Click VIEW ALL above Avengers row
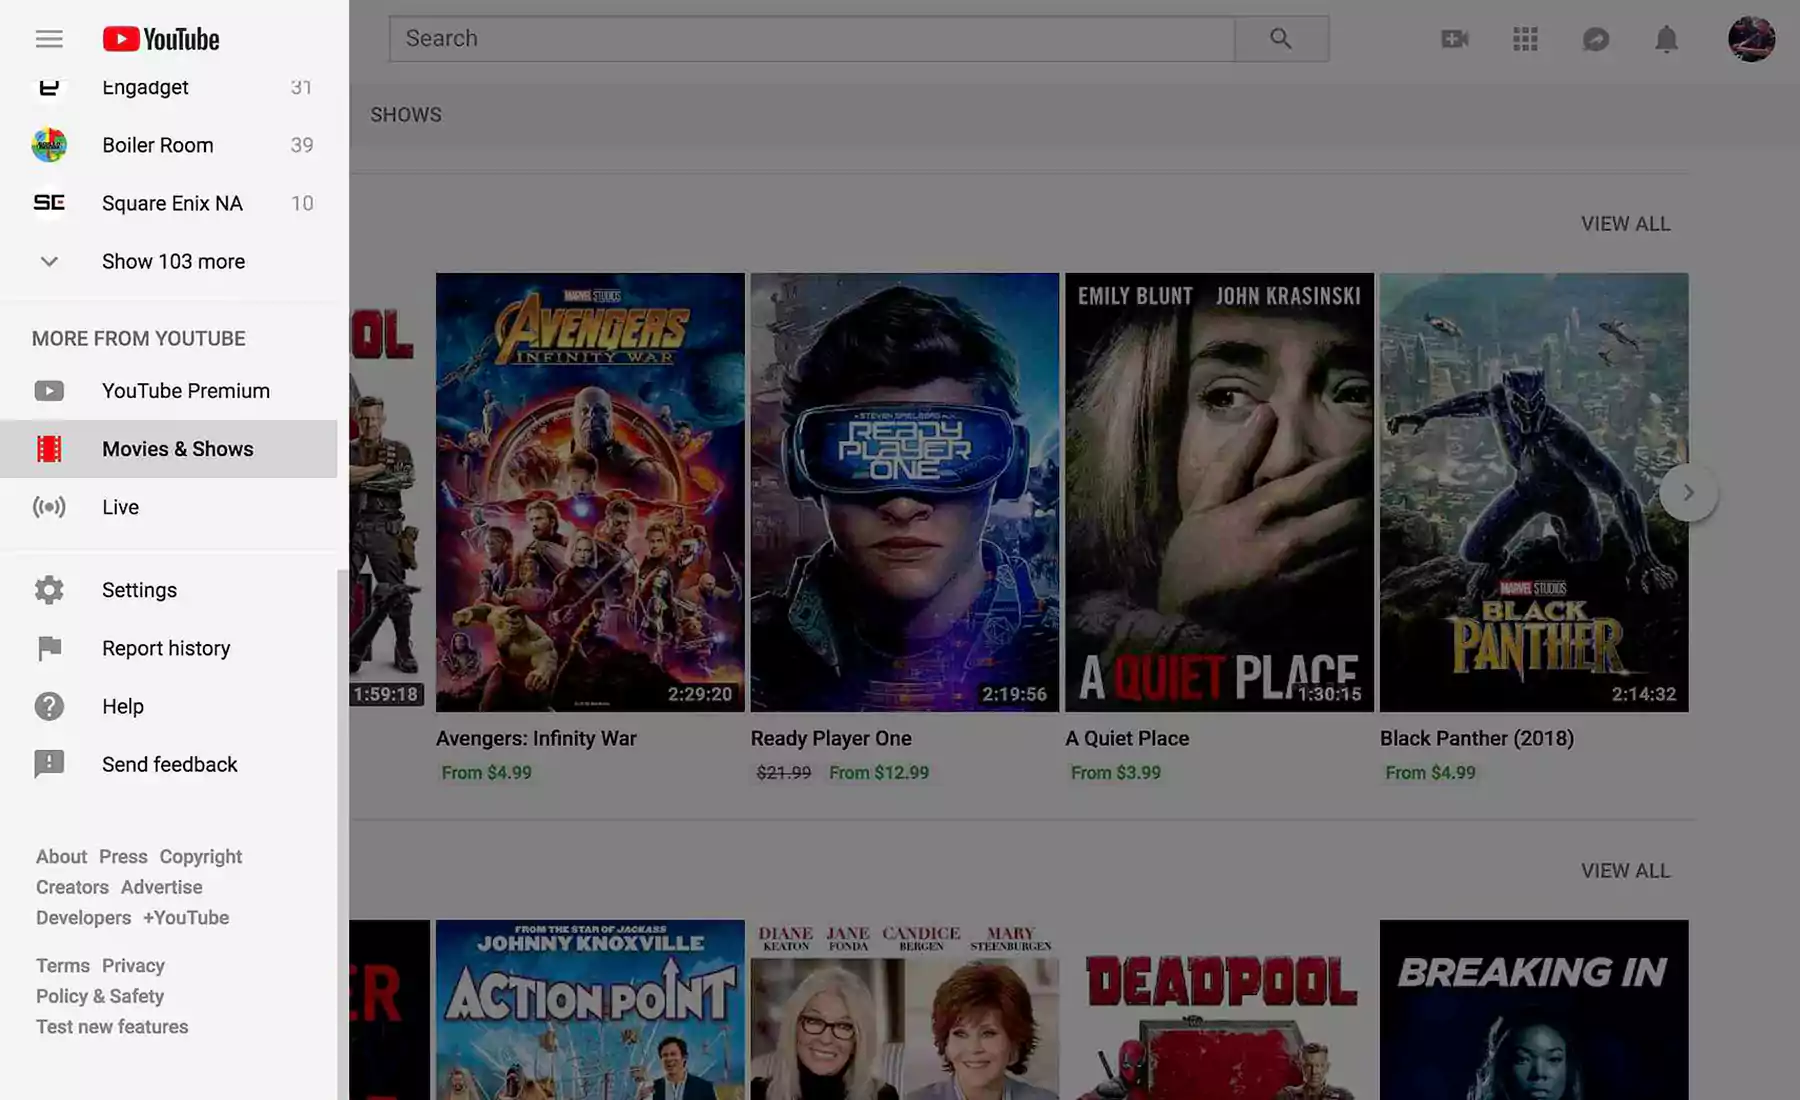The width and height of the screenshot is (1800, 1100). point(1625,224)
